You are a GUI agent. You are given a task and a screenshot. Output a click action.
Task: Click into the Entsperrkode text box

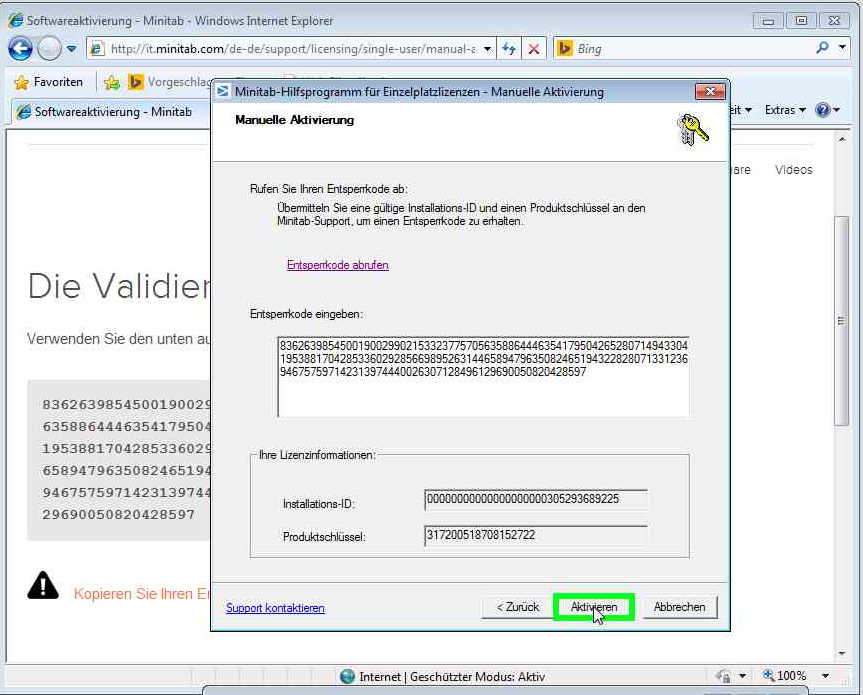483,377
